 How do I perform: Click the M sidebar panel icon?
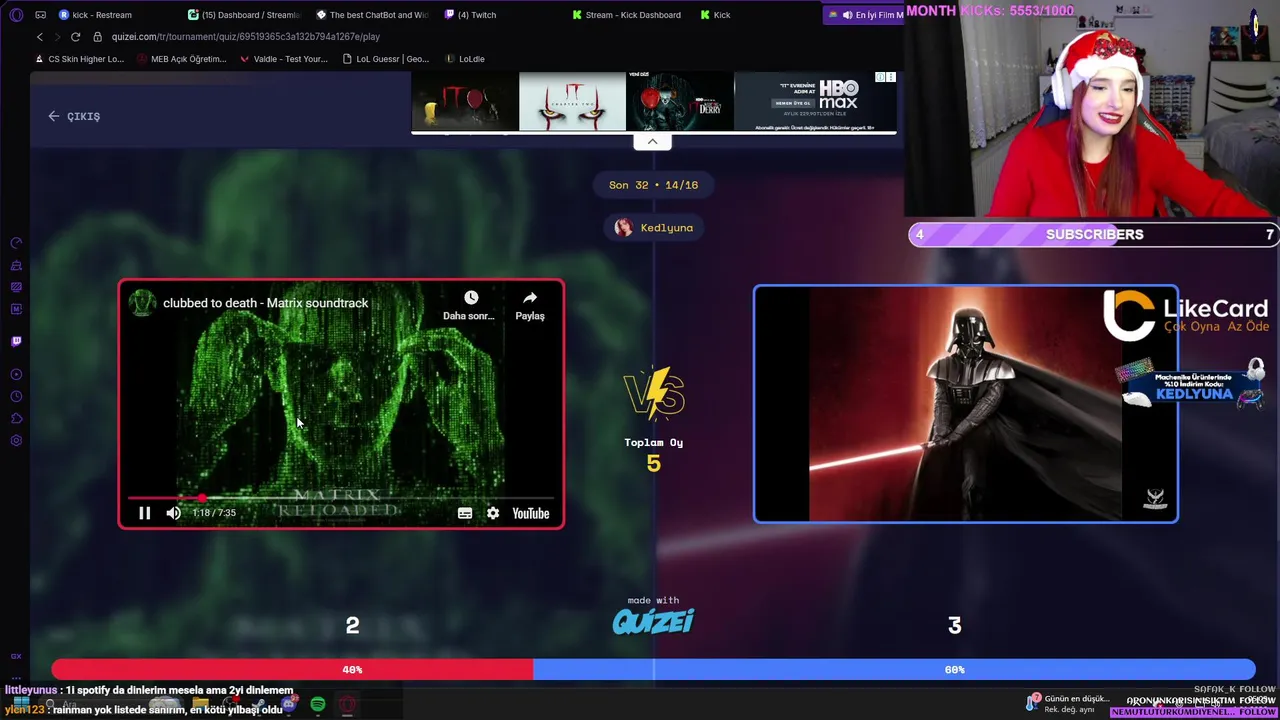pos(16,309)
